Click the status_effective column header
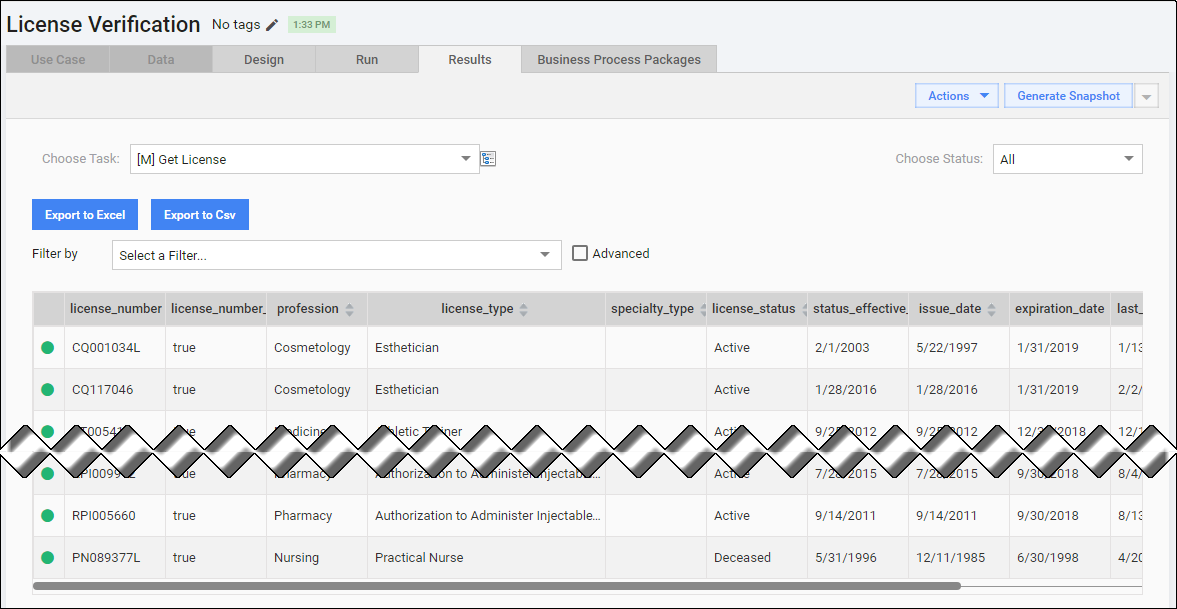 click(x=857, y=309)
